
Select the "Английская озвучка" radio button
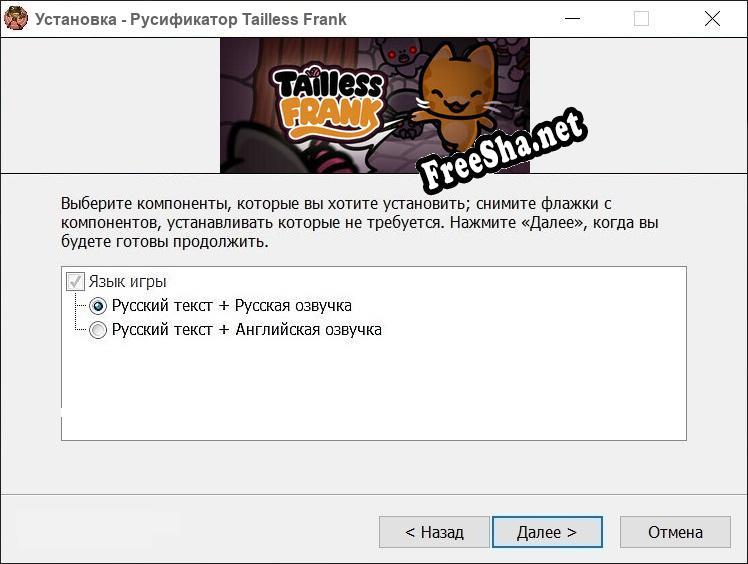coord(98,330)
